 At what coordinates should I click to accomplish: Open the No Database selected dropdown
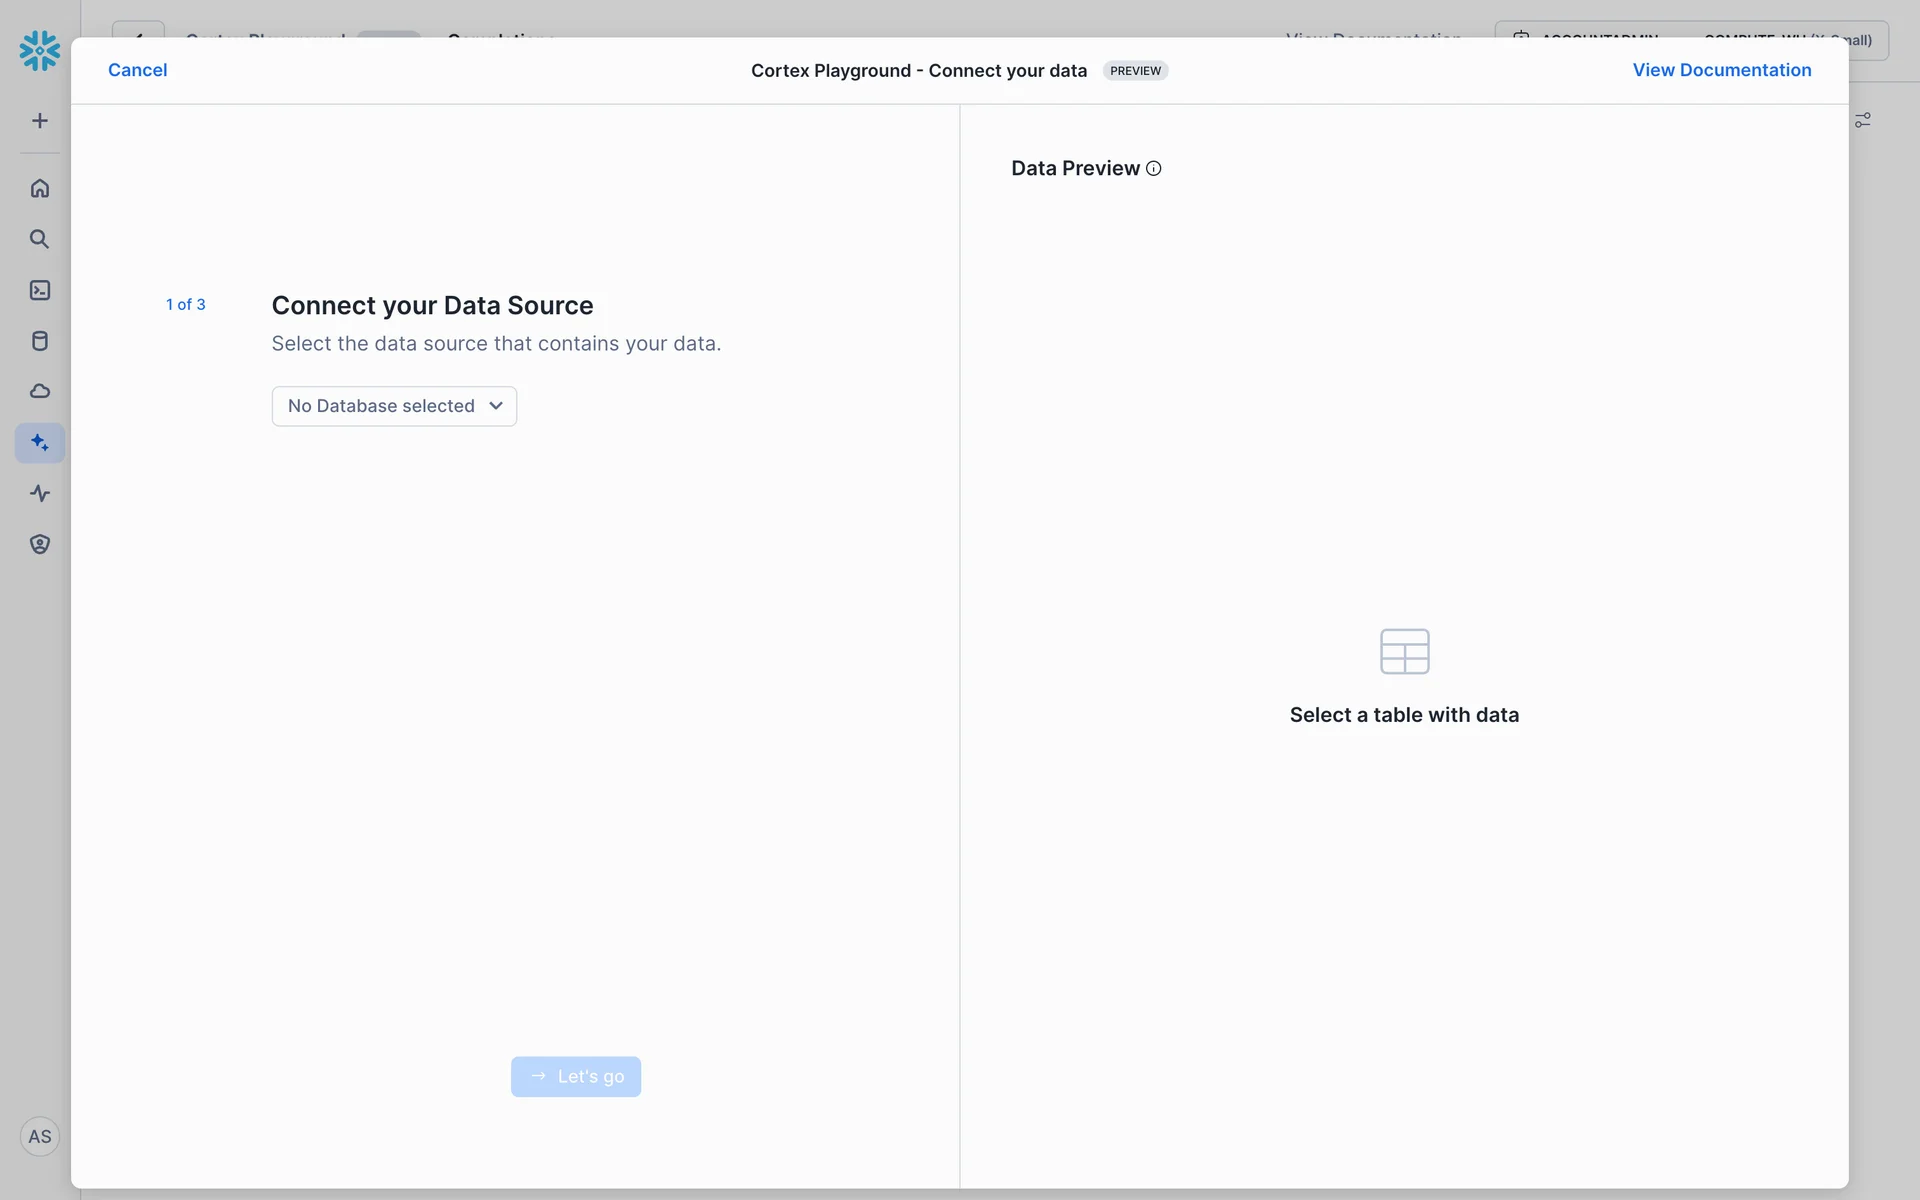(x=381, y=406)
